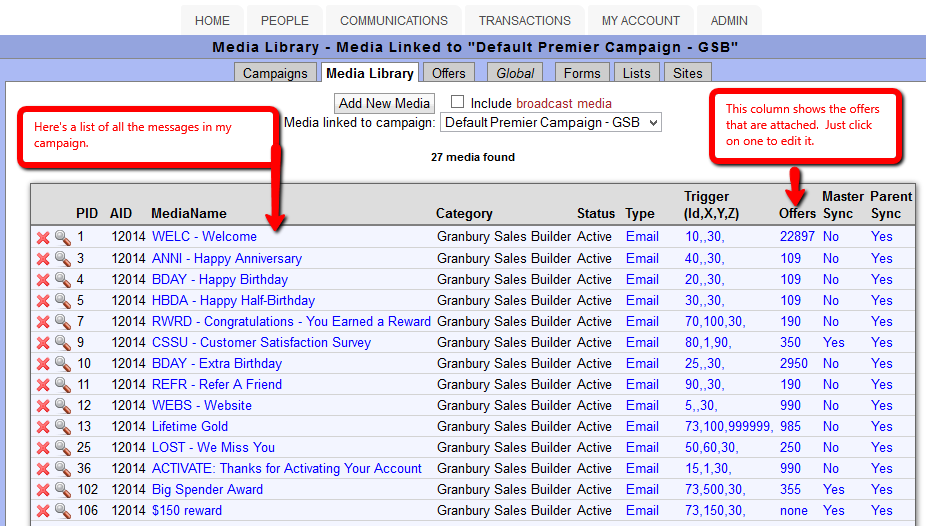Open the REFR - Refer A Friend link

(x=217, y=384)
